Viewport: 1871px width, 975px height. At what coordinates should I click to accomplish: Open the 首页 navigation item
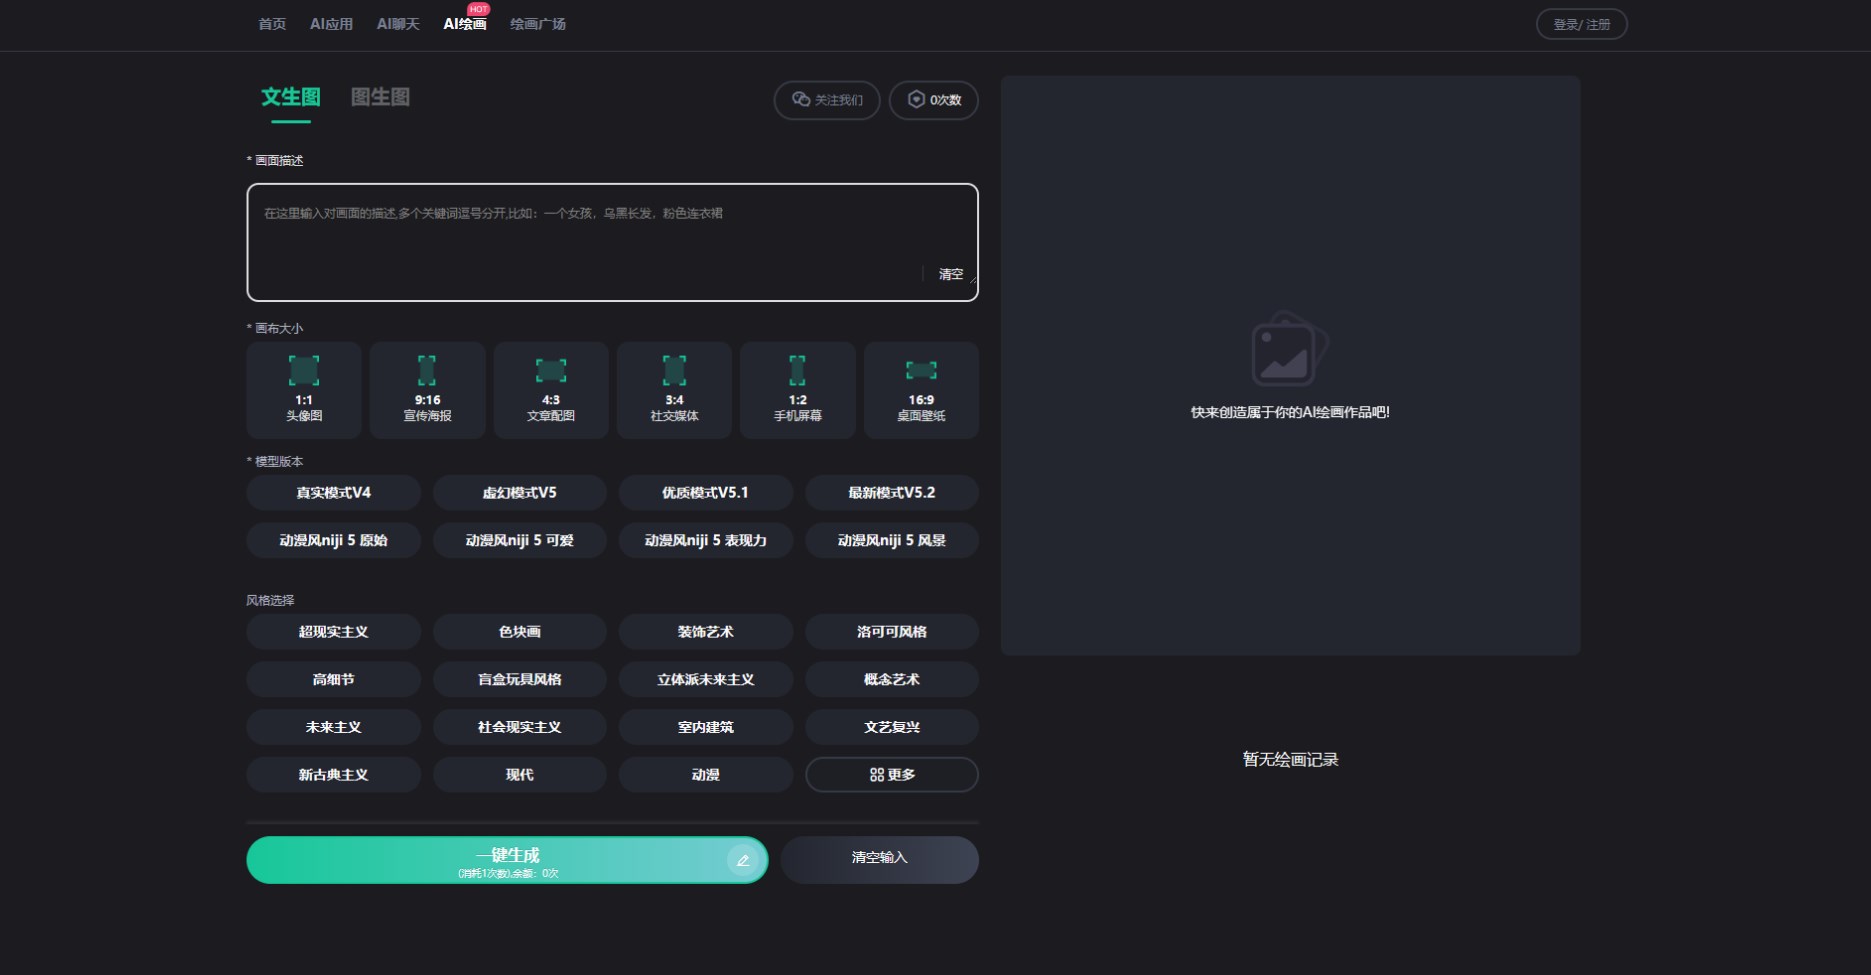[272, 24]
